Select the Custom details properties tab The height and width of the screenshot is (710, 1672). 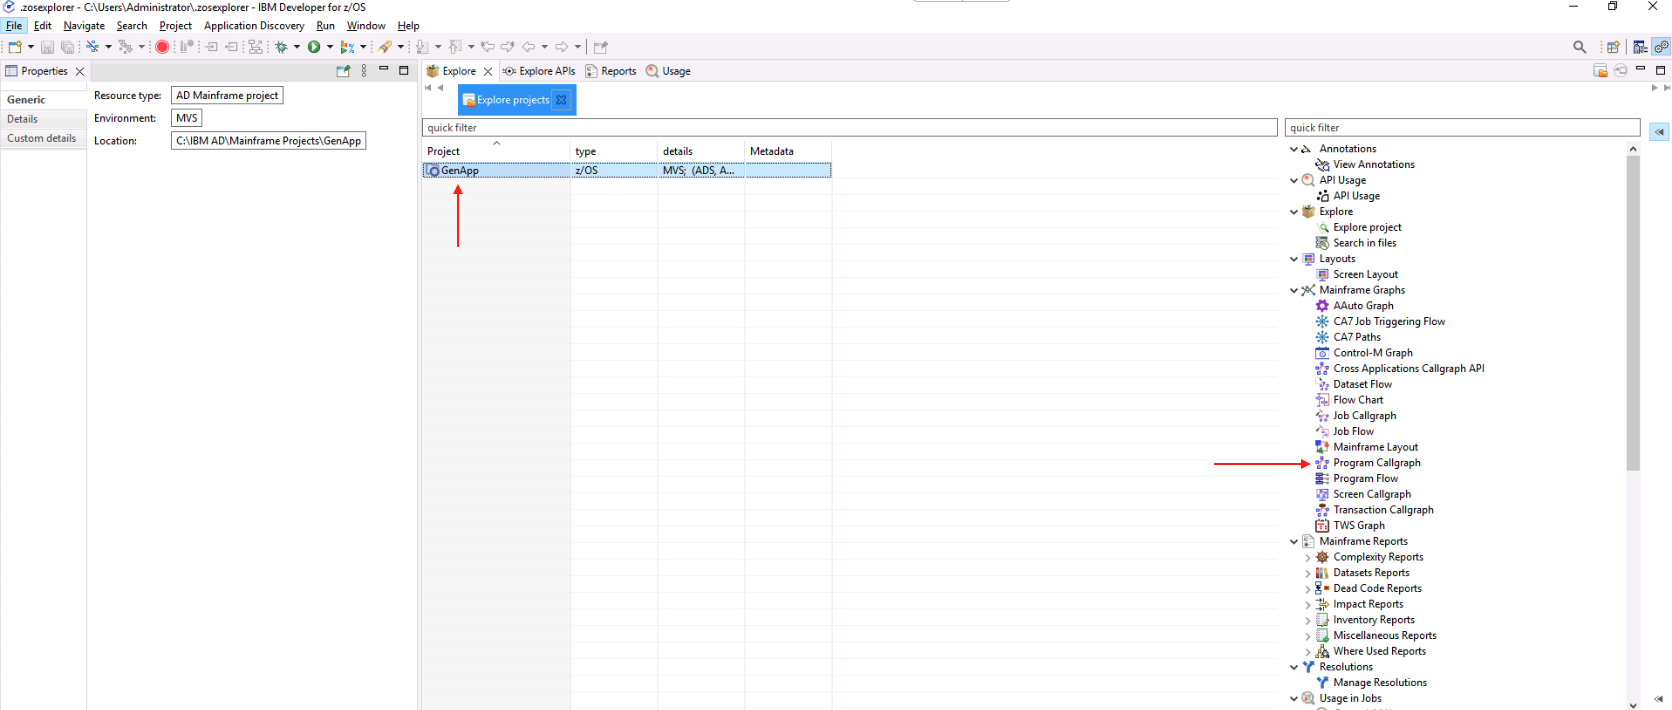tap(43, 138)
